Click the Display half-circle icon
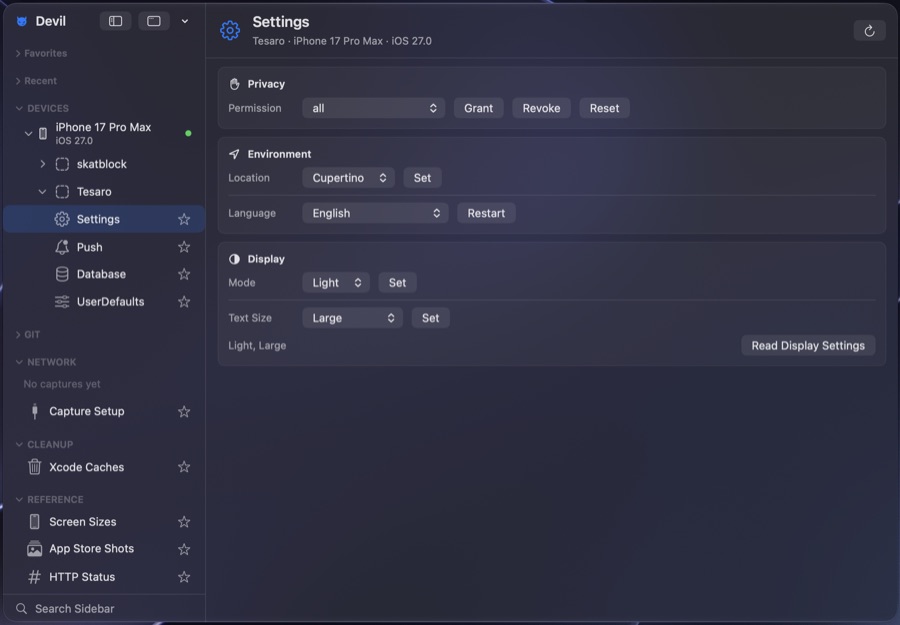This screenshot has width=900, height=625. coord(234,259)
